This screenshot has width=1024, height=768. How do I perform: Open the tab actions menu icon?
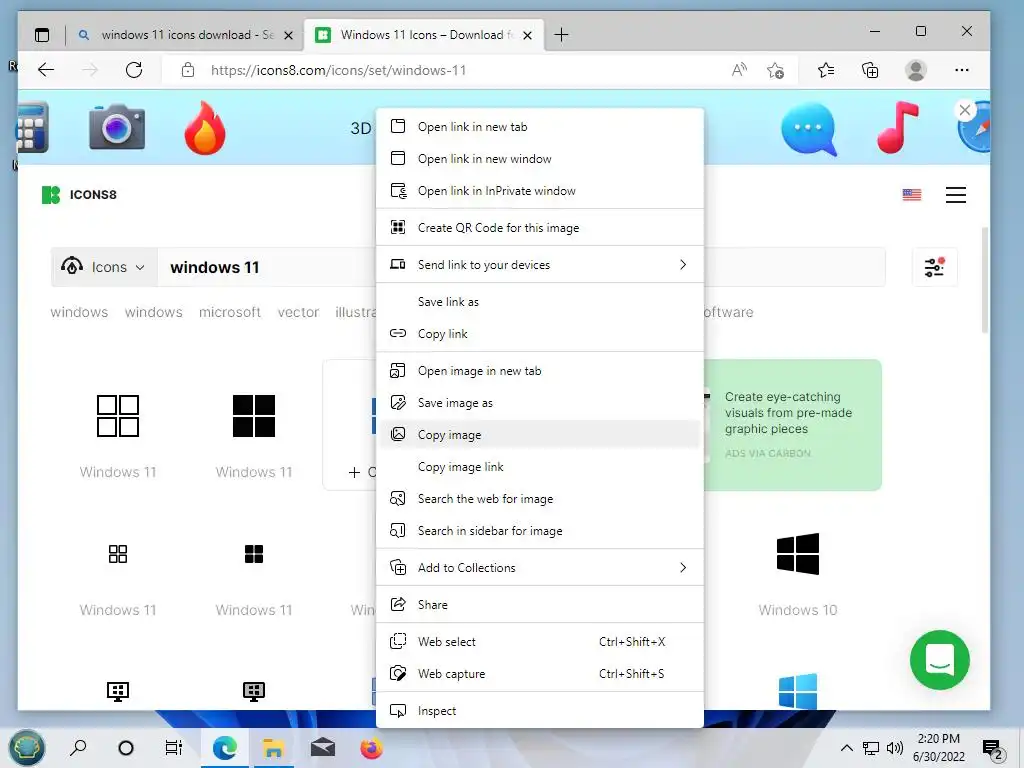click(x=42, y=35)
